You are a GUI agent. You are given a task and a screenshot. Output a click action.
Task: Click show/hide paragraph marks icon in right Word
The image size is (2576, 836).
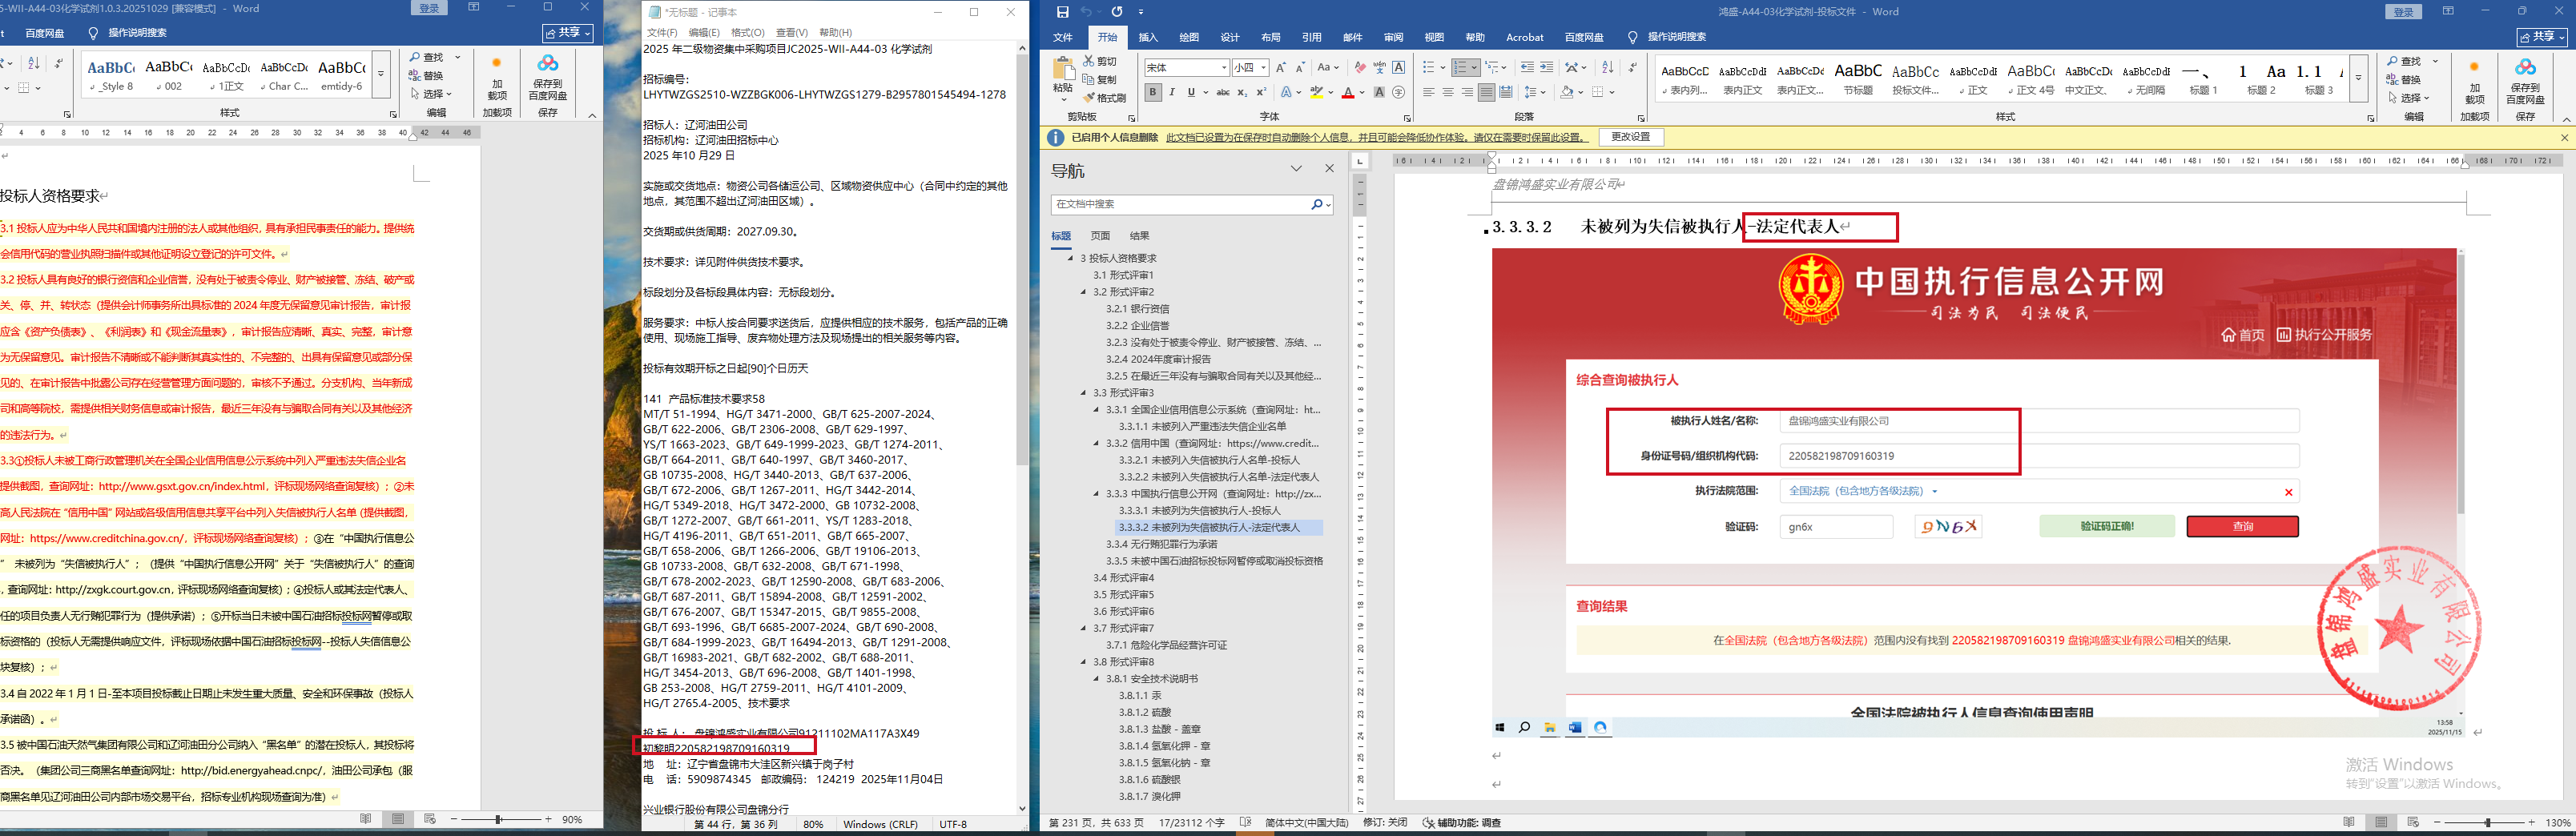[1633, 67]
